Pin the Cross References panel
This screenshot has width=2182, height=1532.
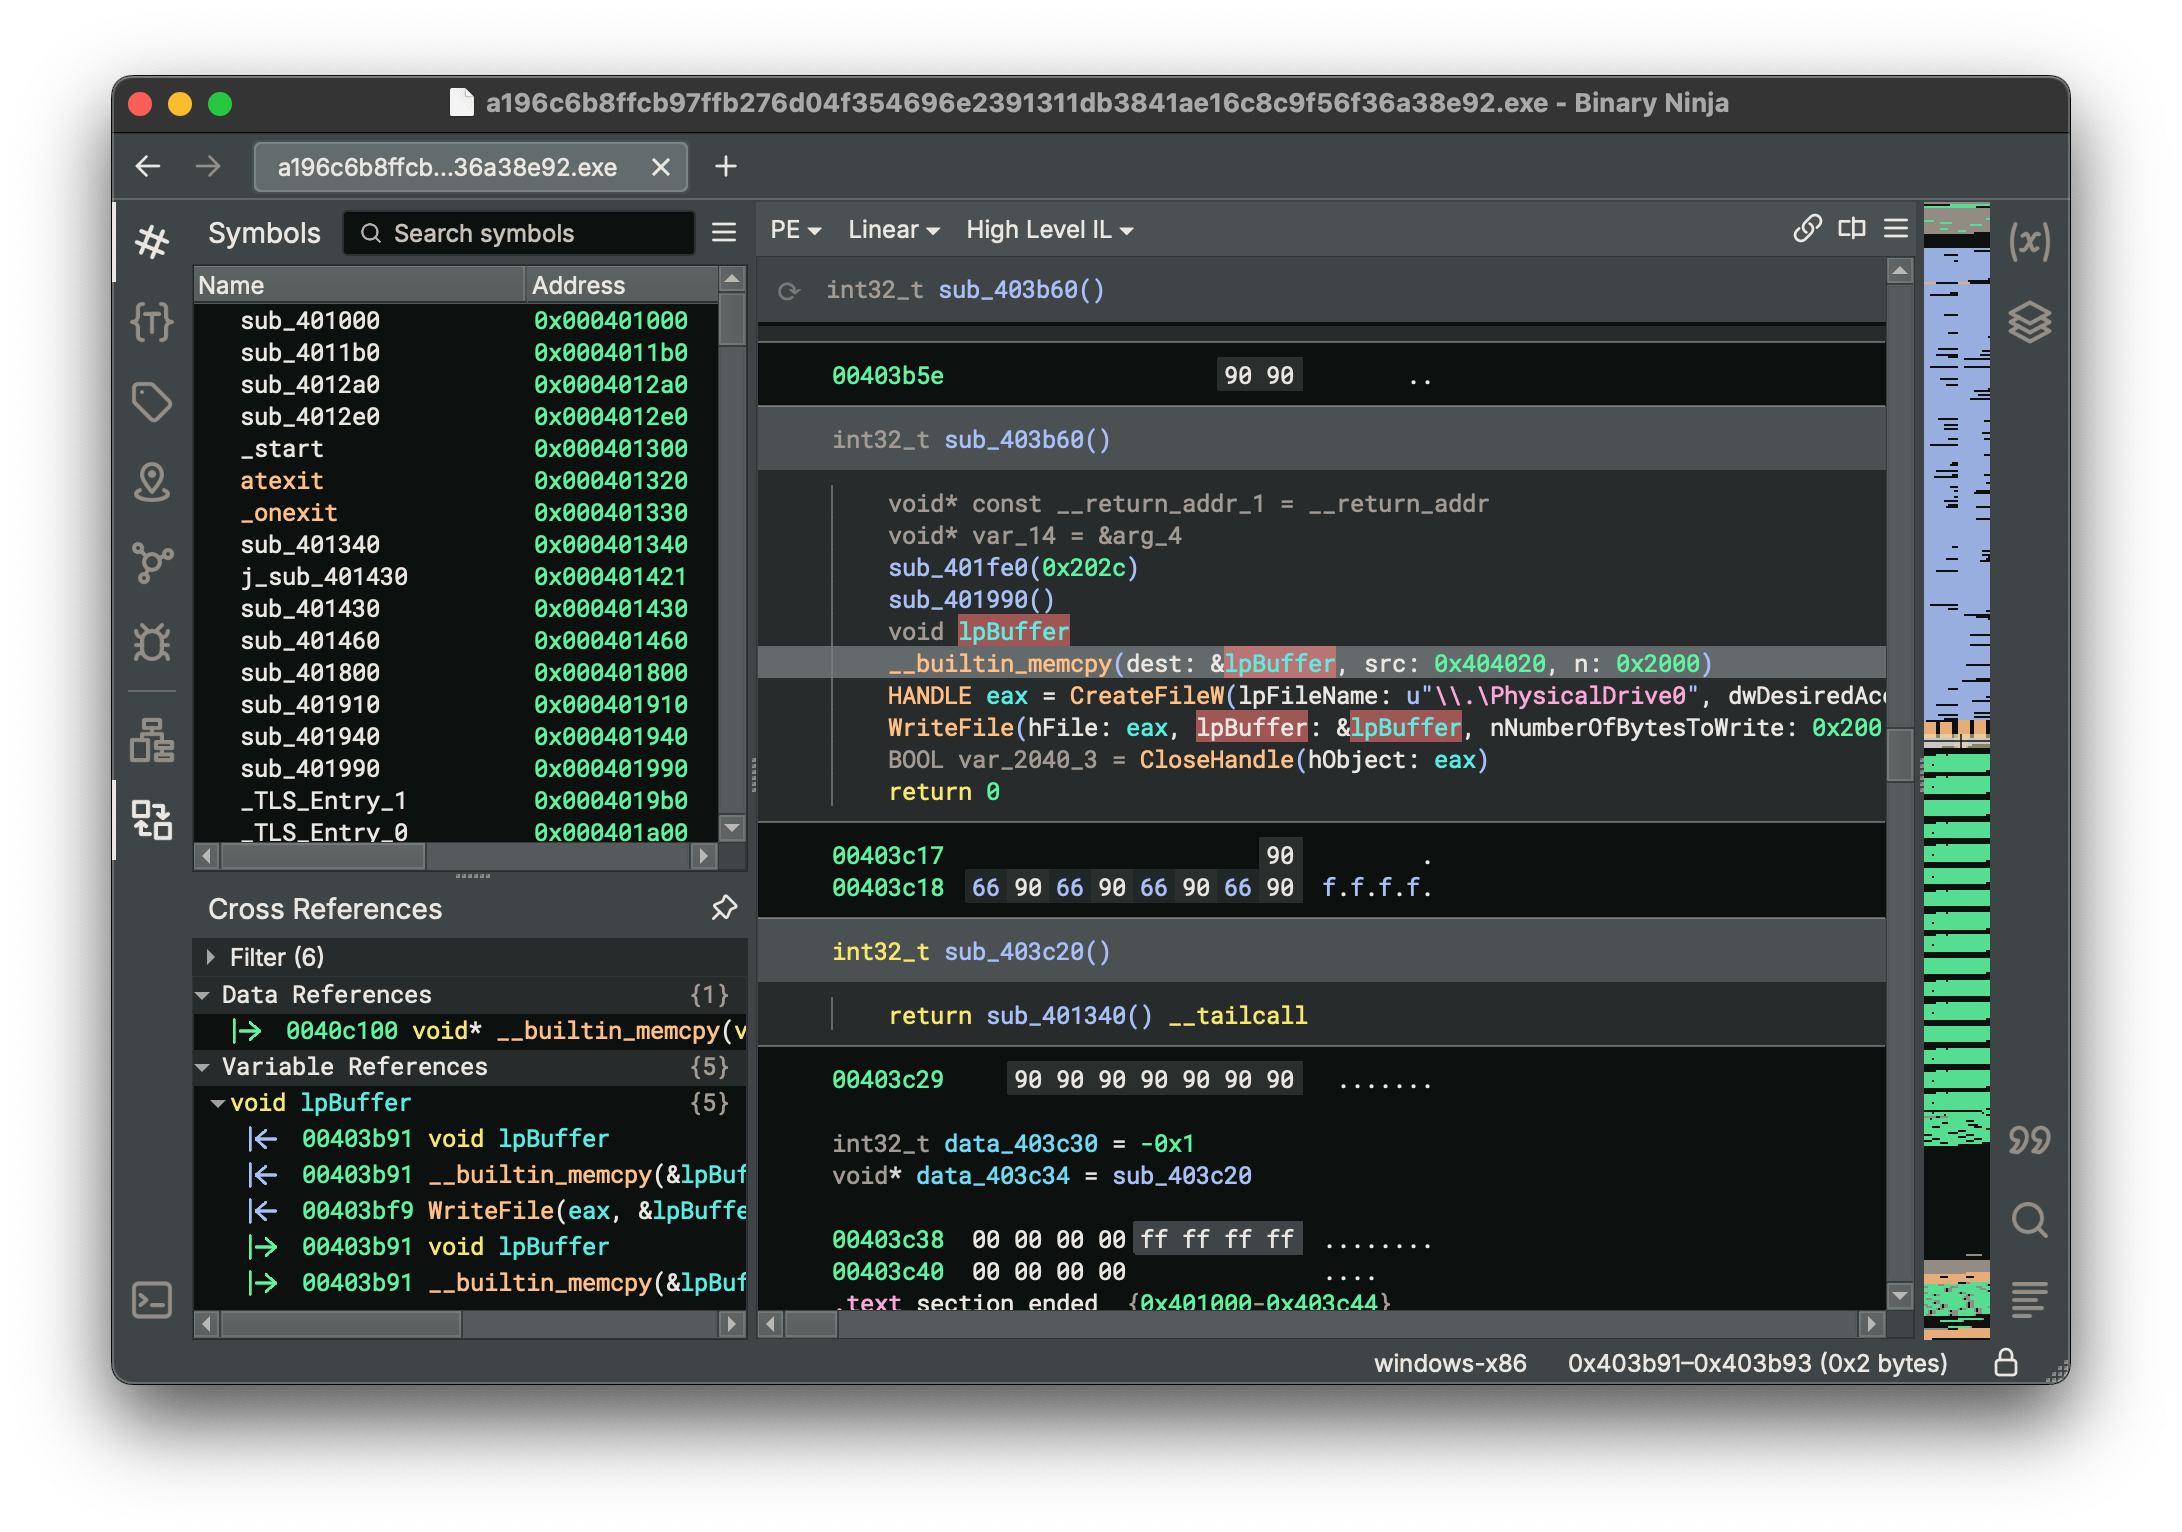[723, 908]
